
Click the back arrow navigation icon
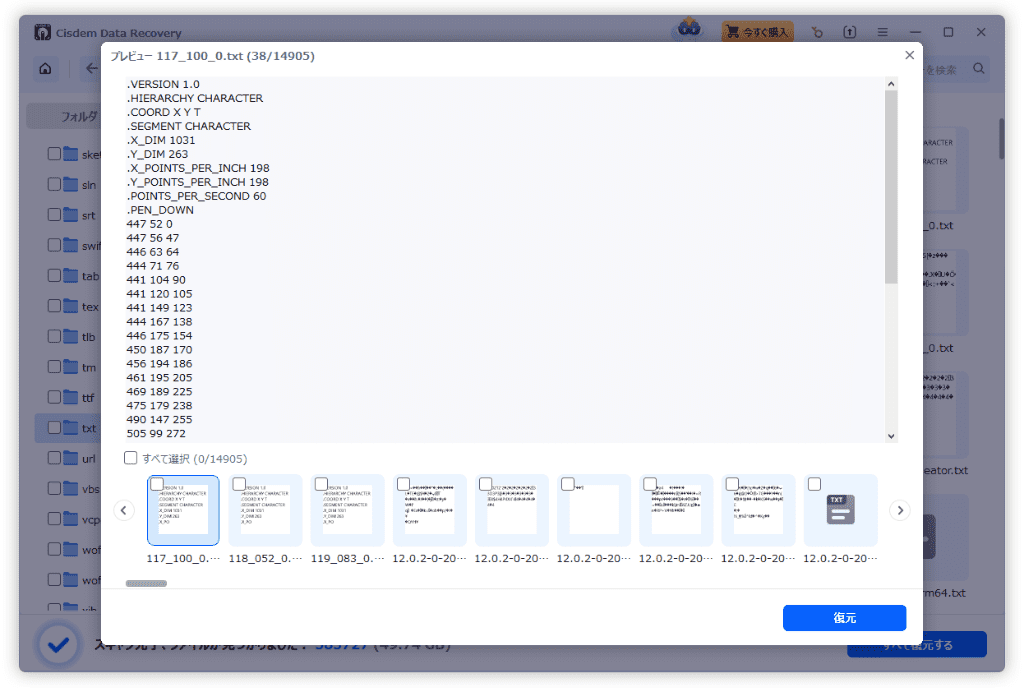(91, 68)
